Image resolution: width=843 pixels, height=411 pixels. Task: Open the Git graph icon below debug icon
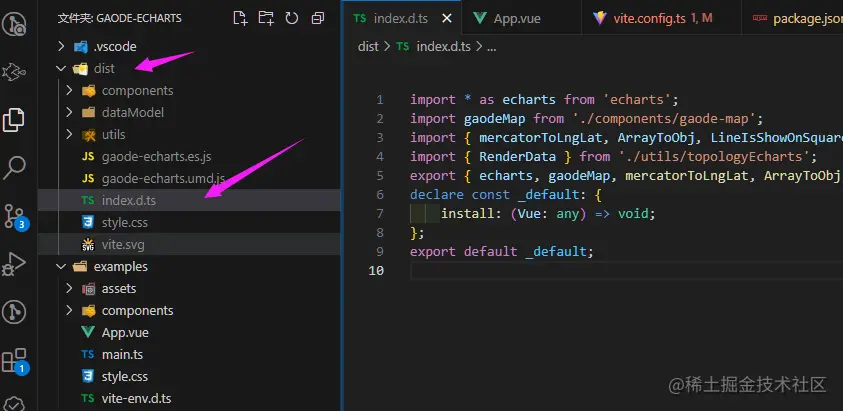(14, 312)
